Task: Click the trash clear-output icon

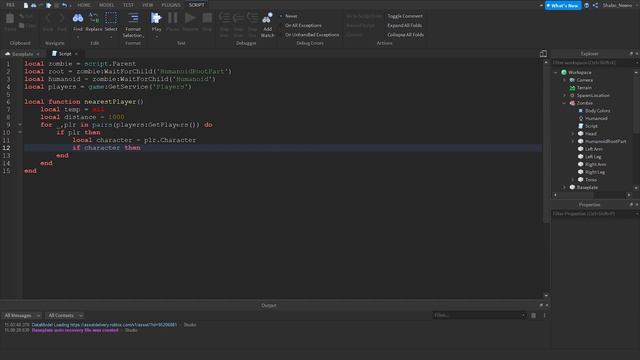Action: click(533, 315)
